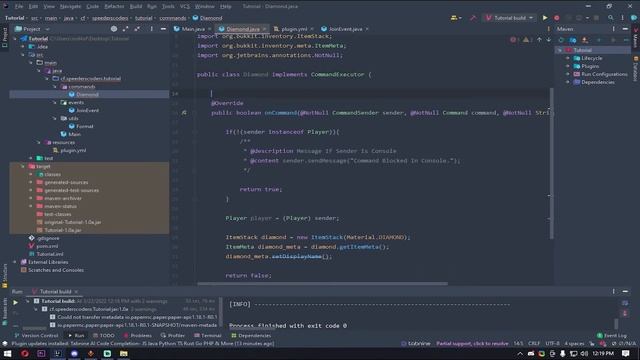The height and width of the screenshot is (360, 640).
Task: Go to previous highlighted error arrow
Action: pyautogui.click(x=539, y=40)
